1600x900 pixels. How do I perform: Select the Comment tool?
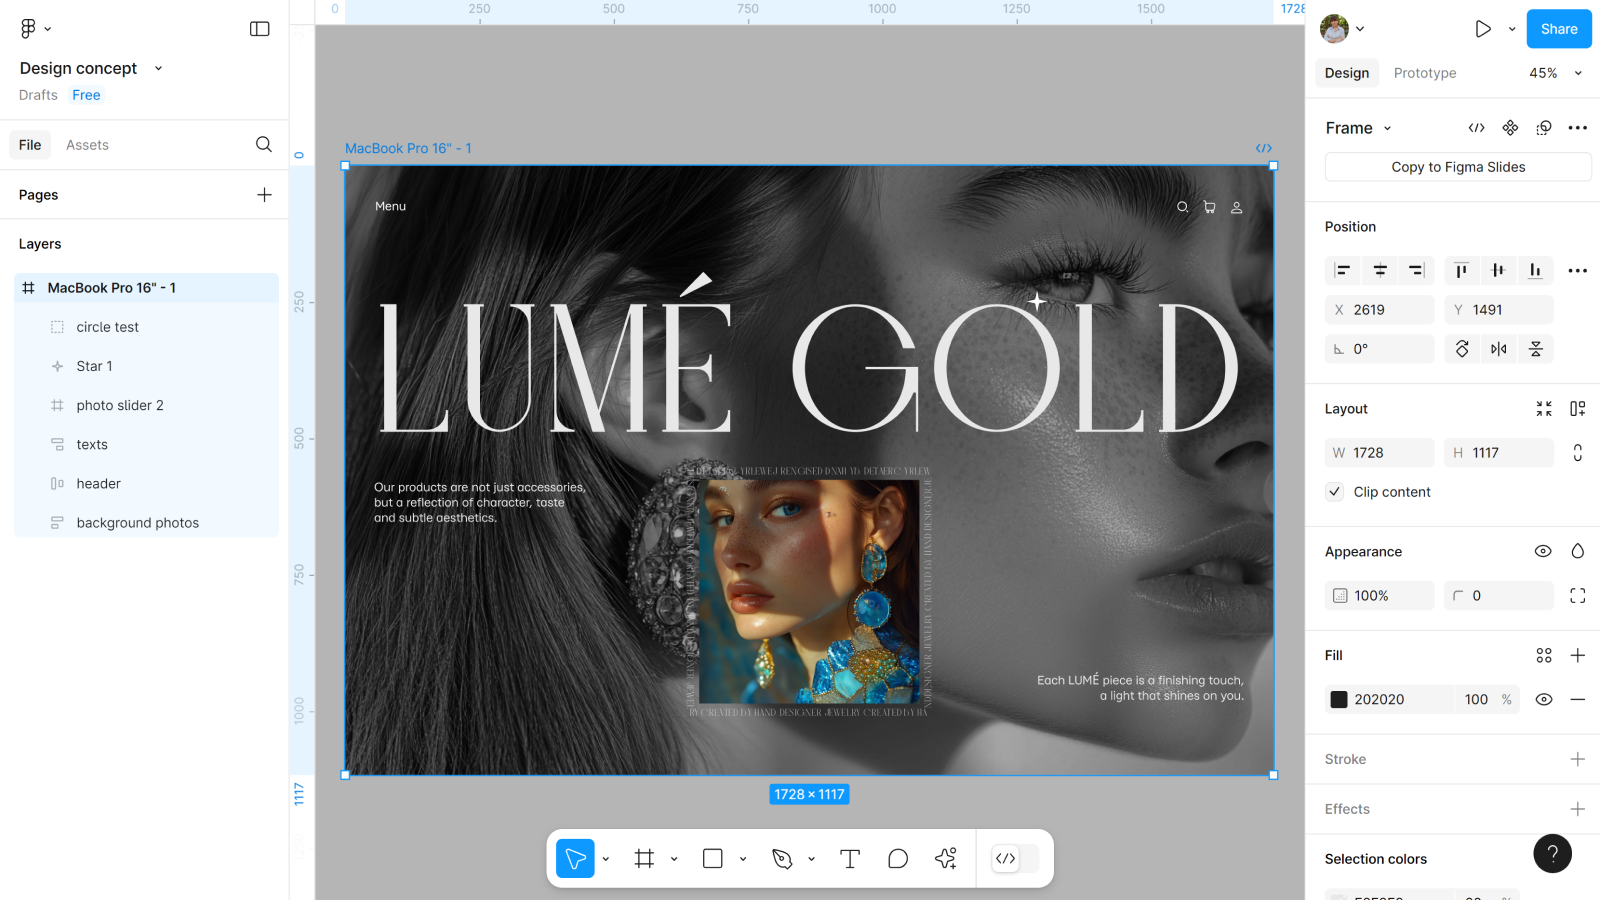click(897, 859)
